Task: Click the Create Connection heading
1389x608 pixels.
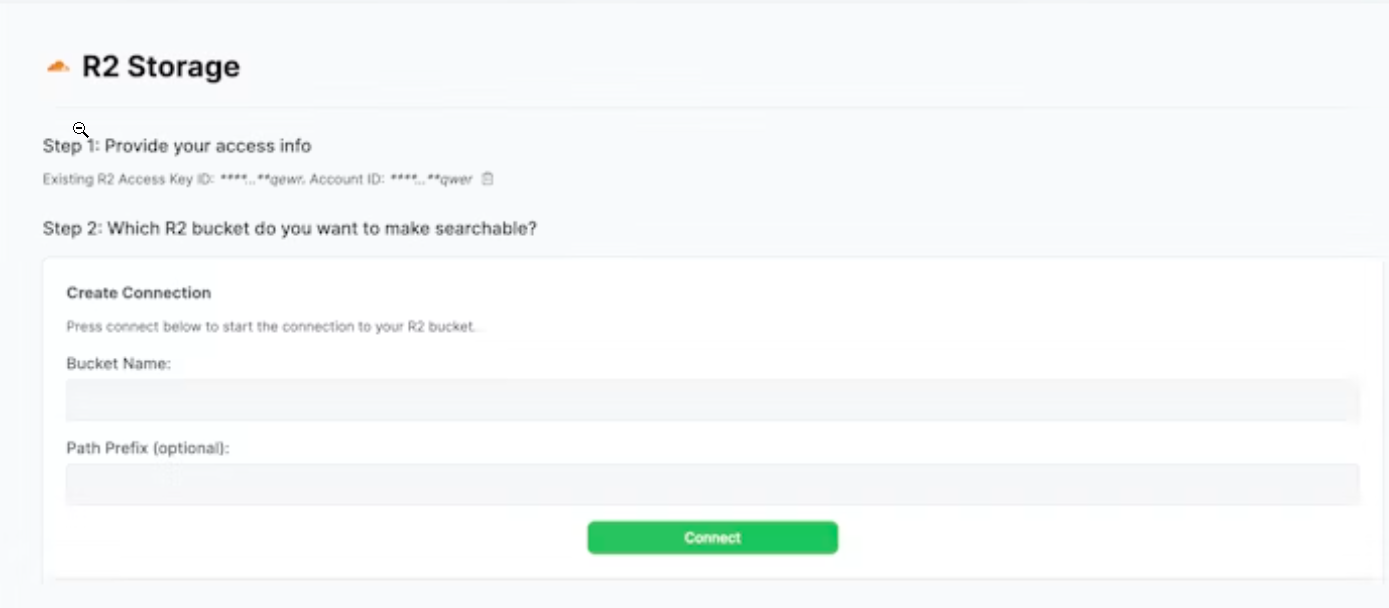Action: point(139,293)
